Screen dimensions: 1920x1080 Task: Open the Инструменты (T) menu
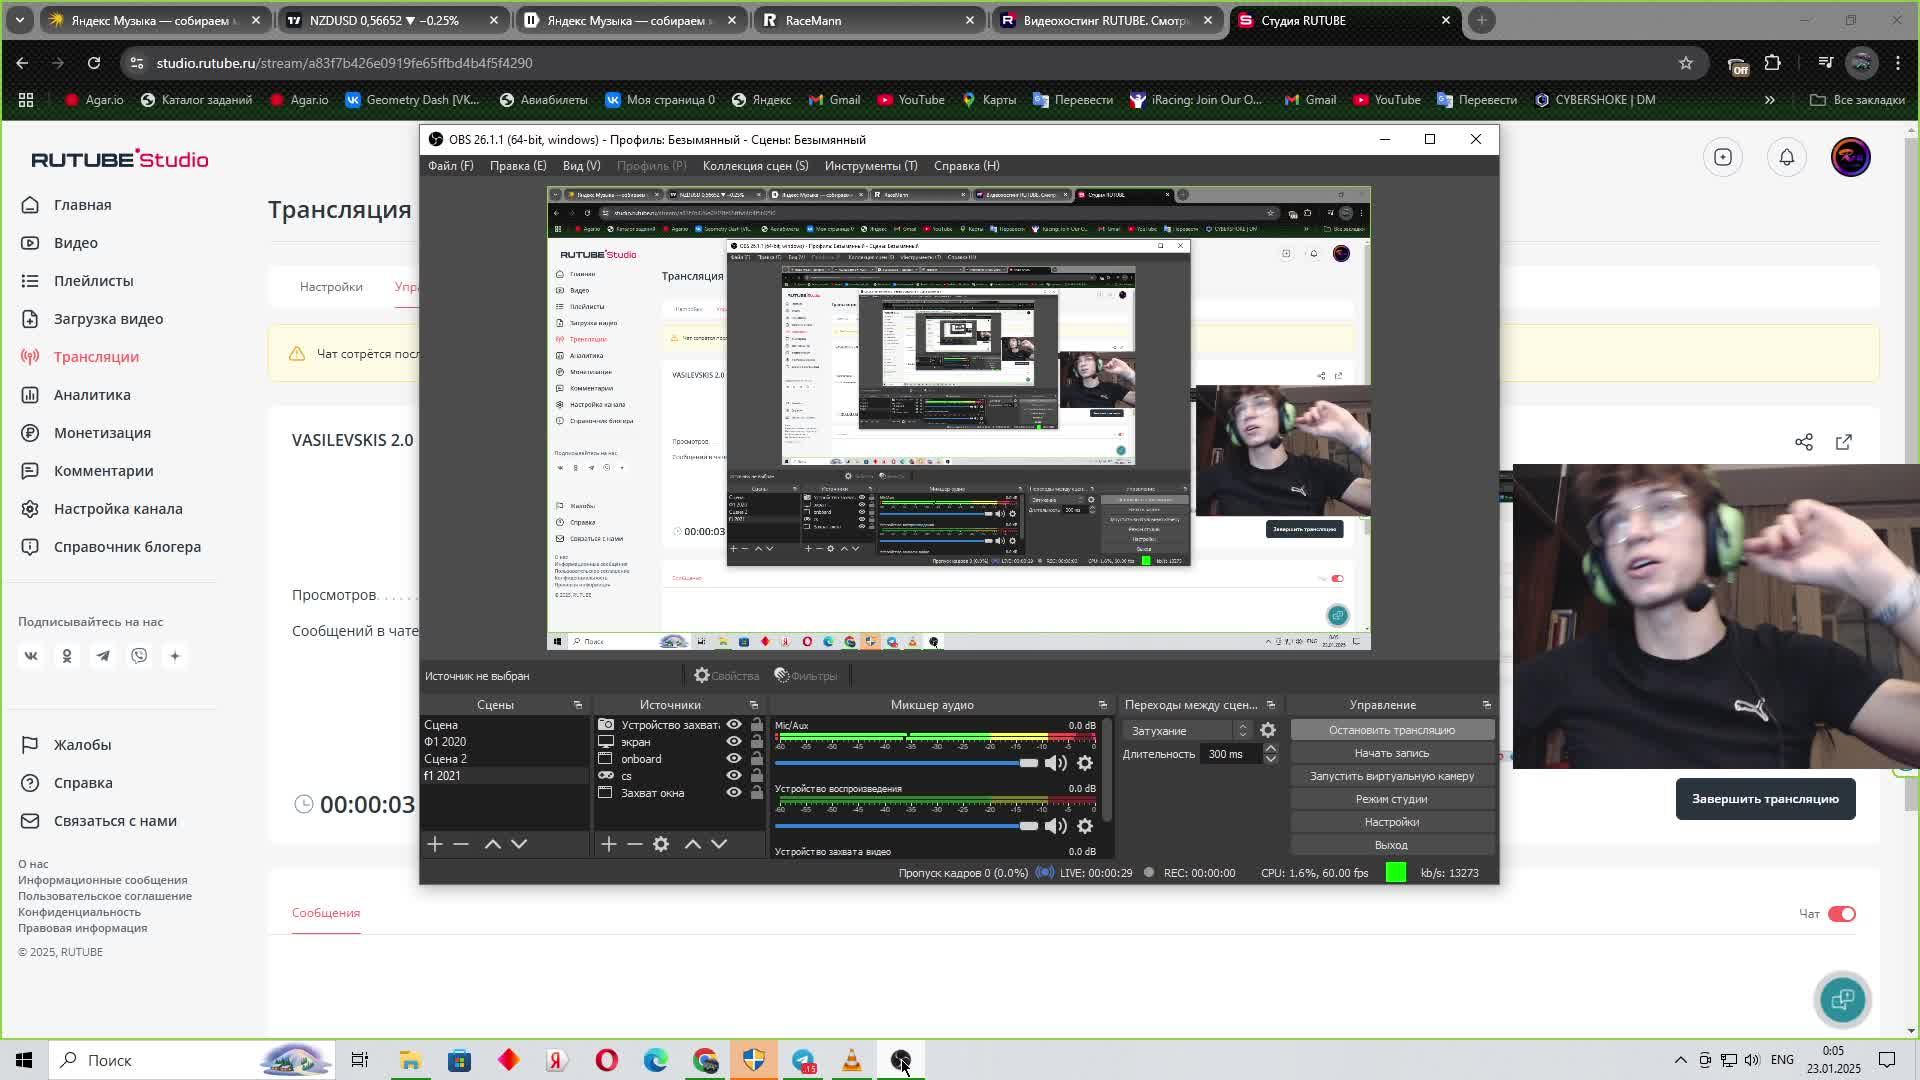pos(870,166)
